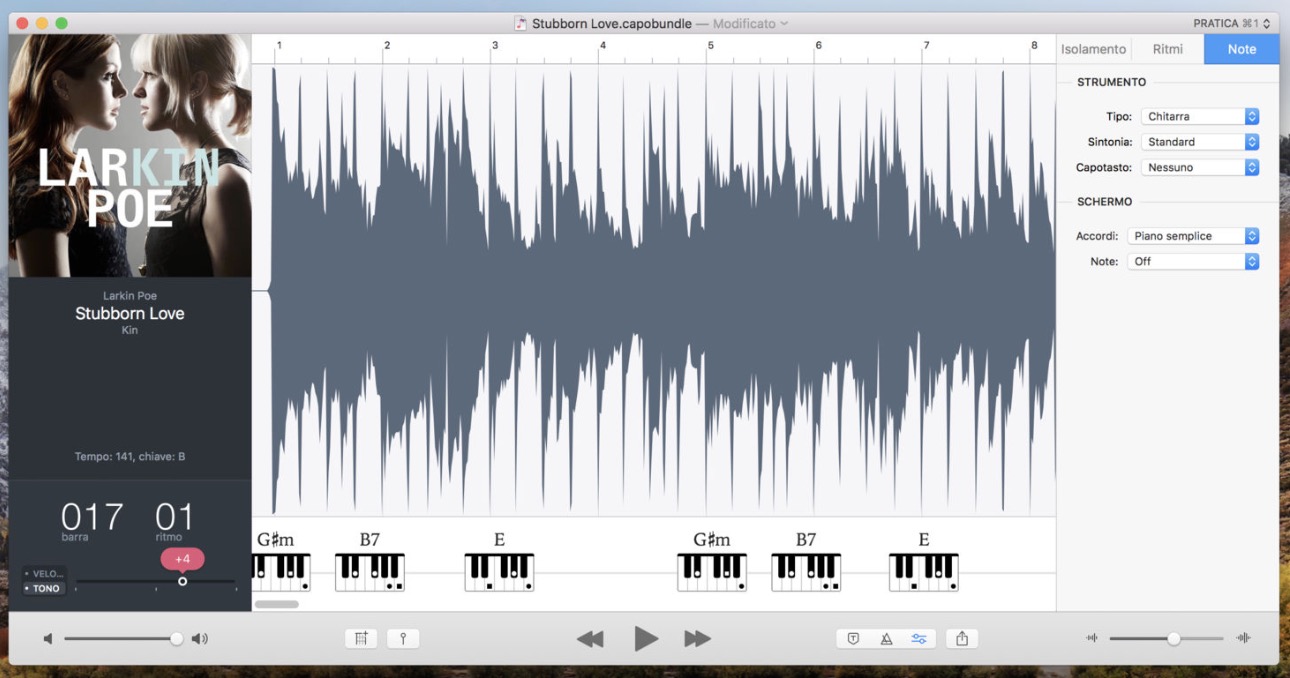Click the share/export icon
1290x678 pixels.
(962, 638)
